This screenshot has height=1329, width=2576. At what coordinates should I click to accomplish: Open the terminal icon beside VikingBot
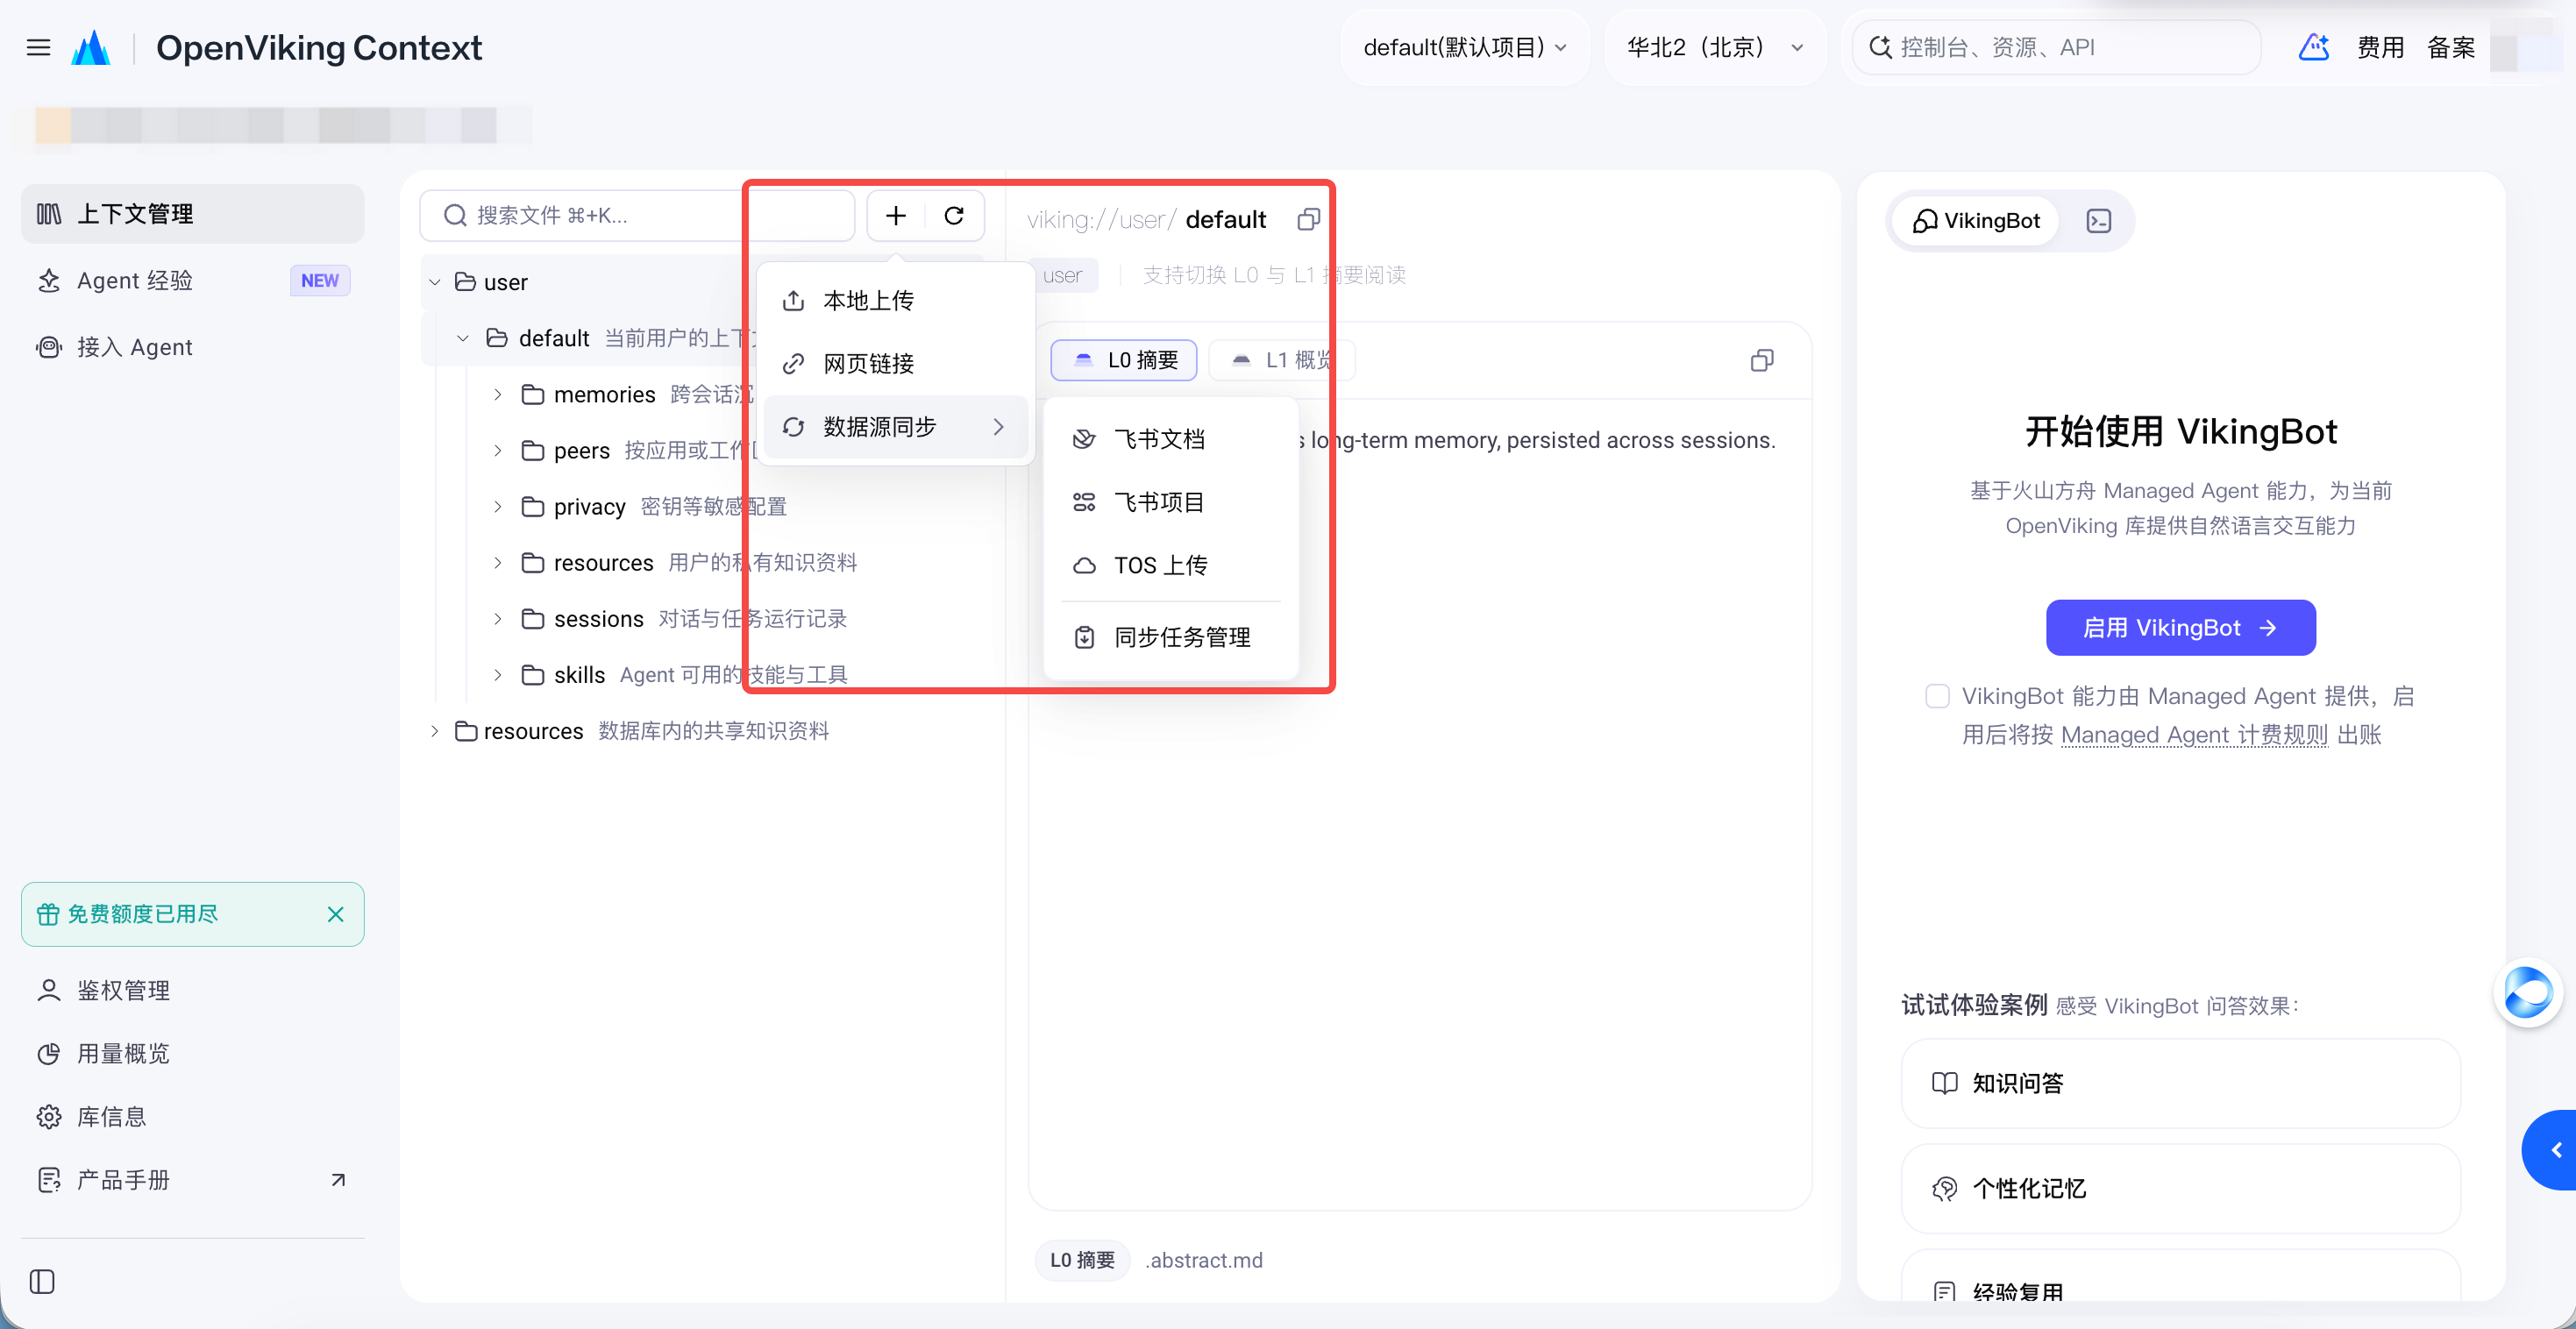[x=2099, y=221]
